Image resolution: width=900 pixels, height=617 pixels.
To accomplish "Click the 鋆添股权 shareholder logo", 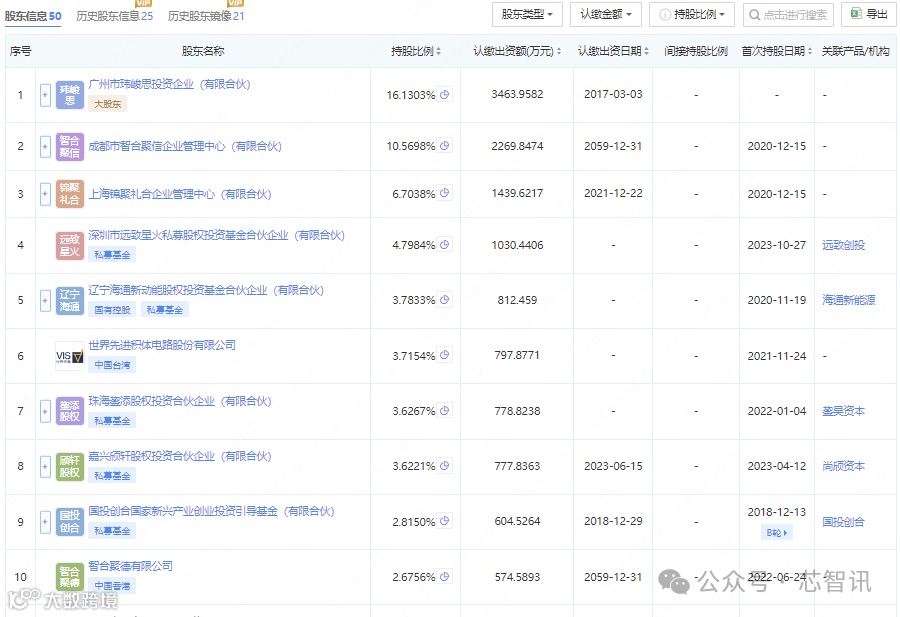I will point(70,411).
